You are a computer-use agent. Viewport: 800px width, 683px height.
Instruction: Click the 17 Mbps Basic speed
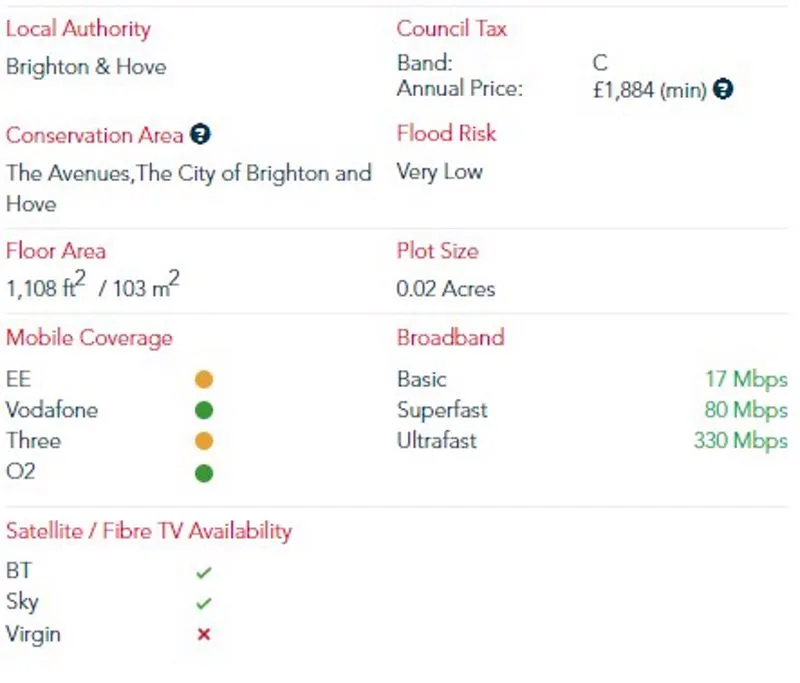[x=746, y=380]
